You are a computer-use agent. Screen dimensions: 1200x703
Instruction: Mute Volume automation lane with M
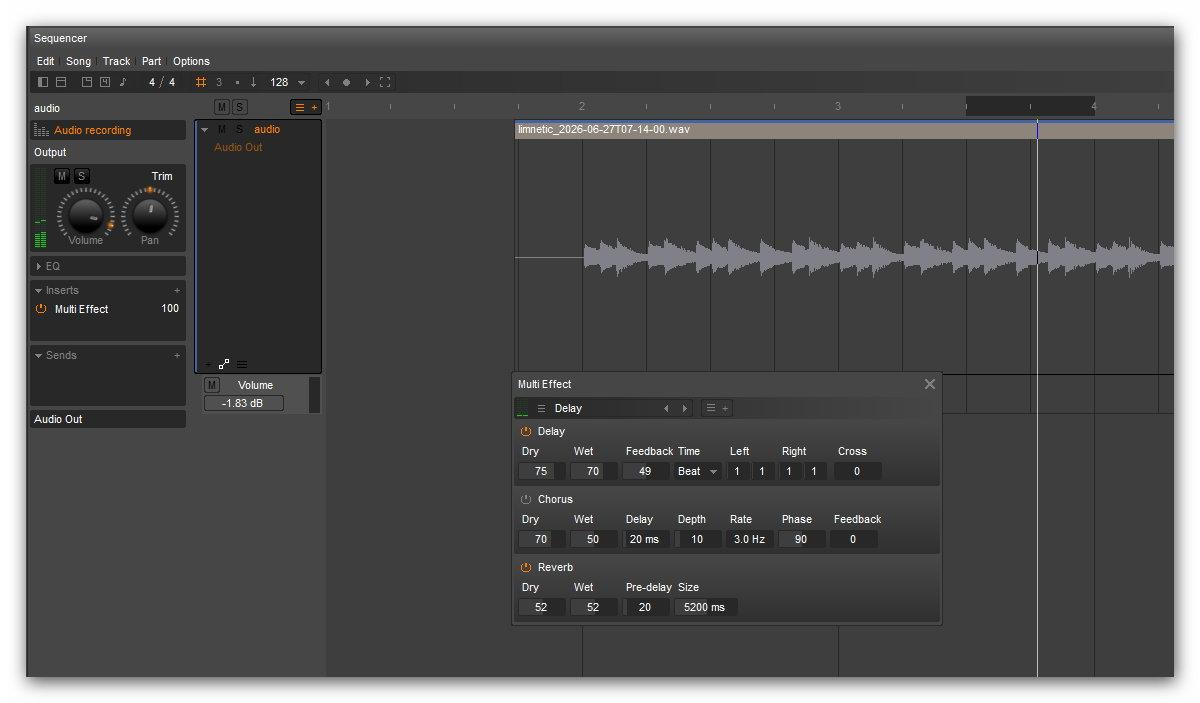coord(212,385)
